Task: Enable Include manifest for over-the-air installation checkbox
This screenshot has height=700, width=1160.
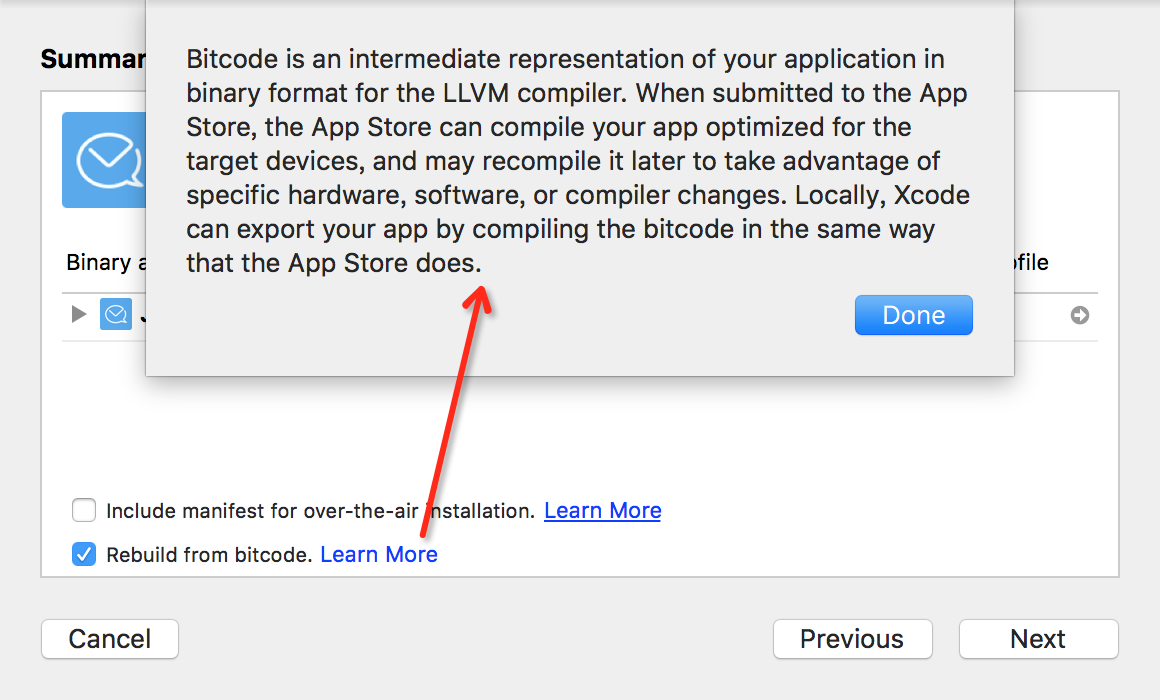Action: pos(84,511)
